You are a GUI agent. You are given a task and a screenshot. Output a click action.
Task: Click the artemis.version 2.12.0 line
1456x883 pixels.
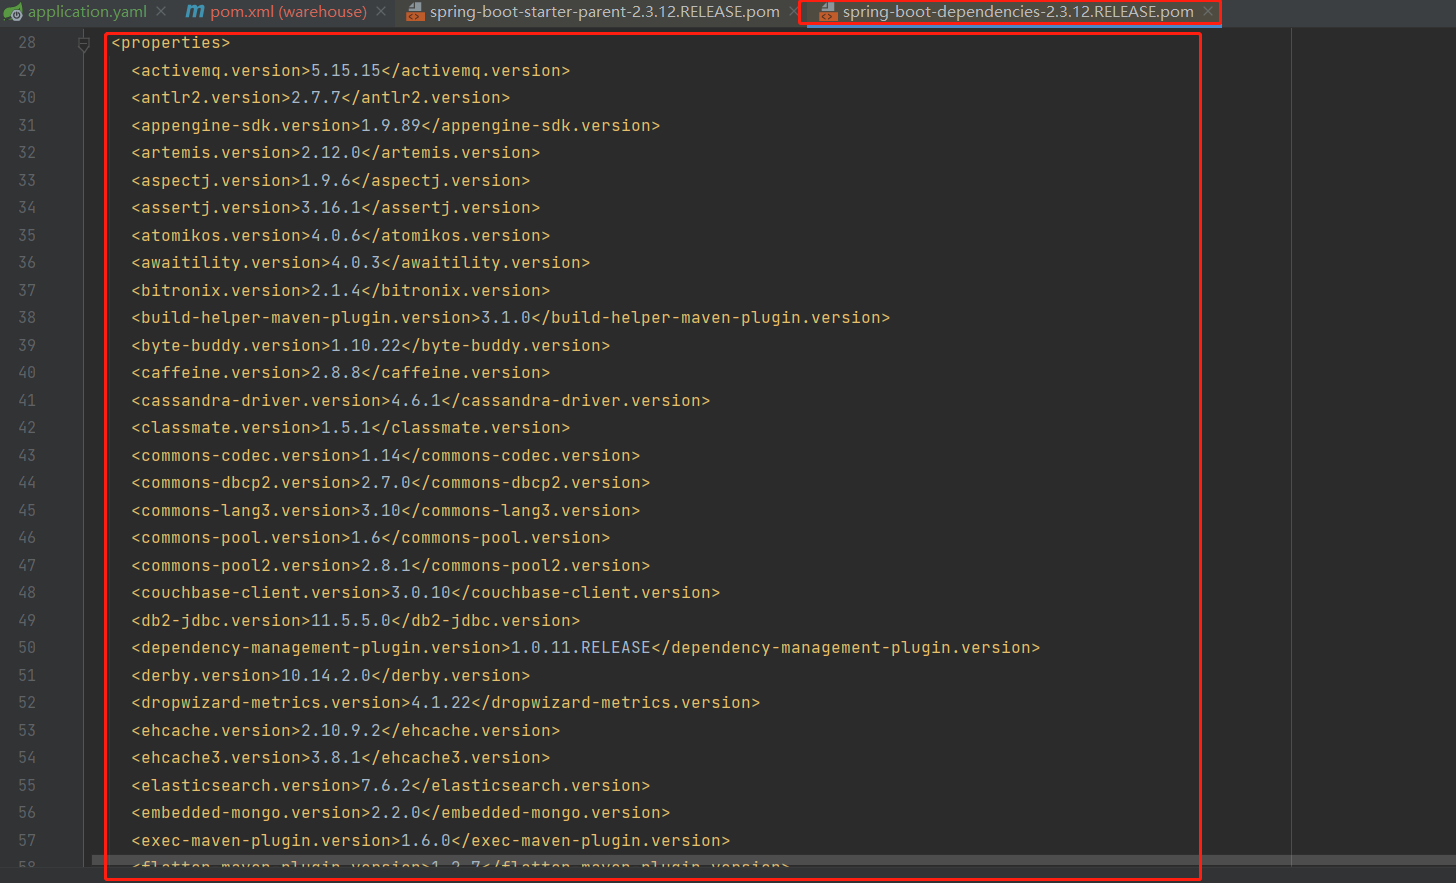336,153
